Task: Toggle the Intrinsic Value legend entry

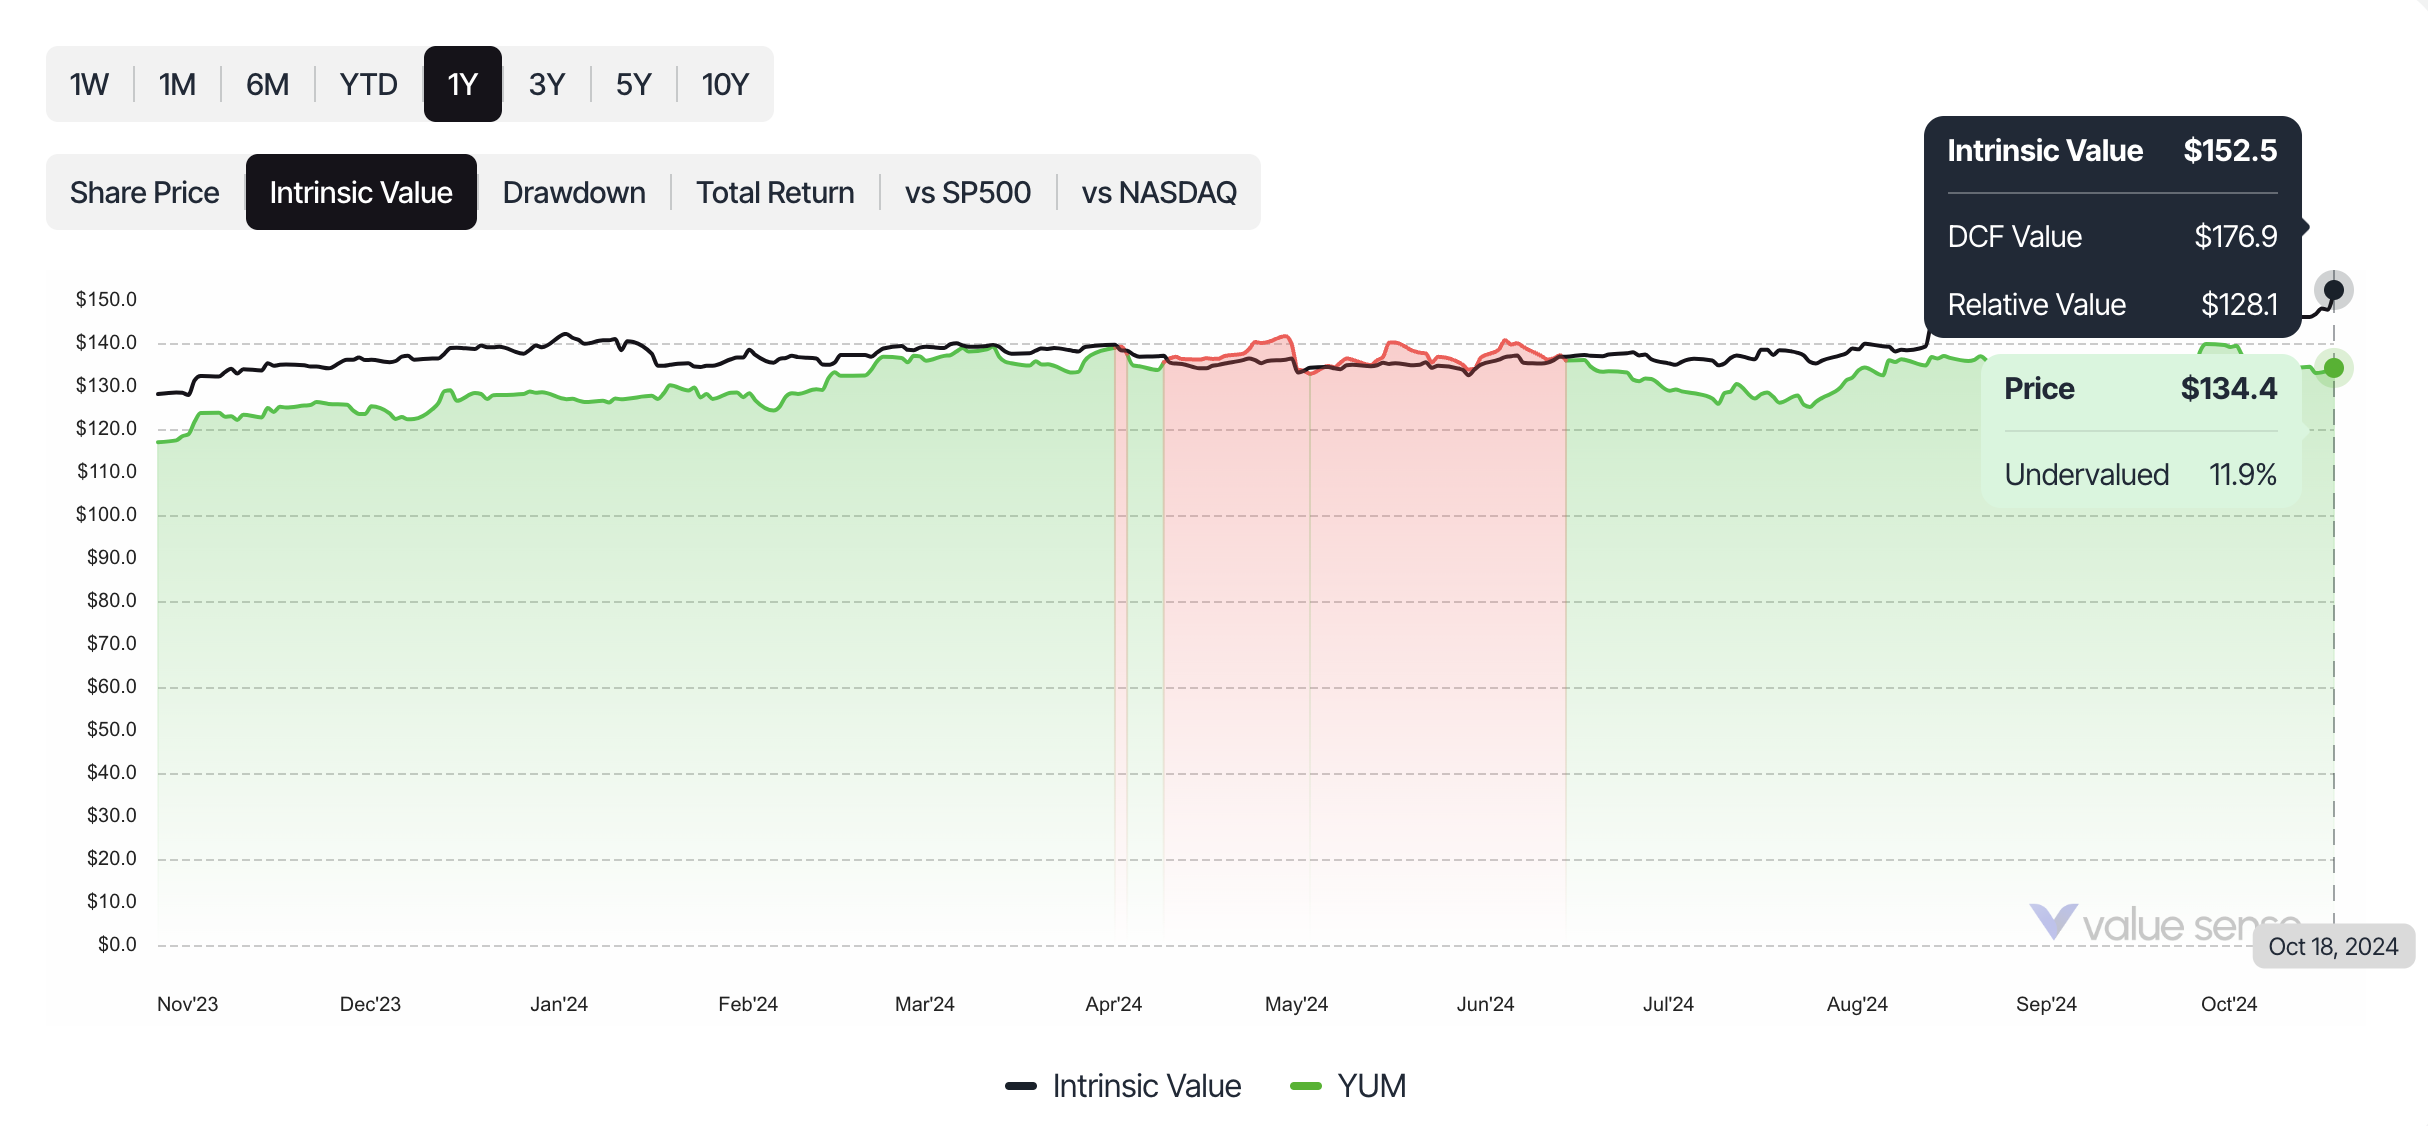Action: (x=1124, y=1085)
